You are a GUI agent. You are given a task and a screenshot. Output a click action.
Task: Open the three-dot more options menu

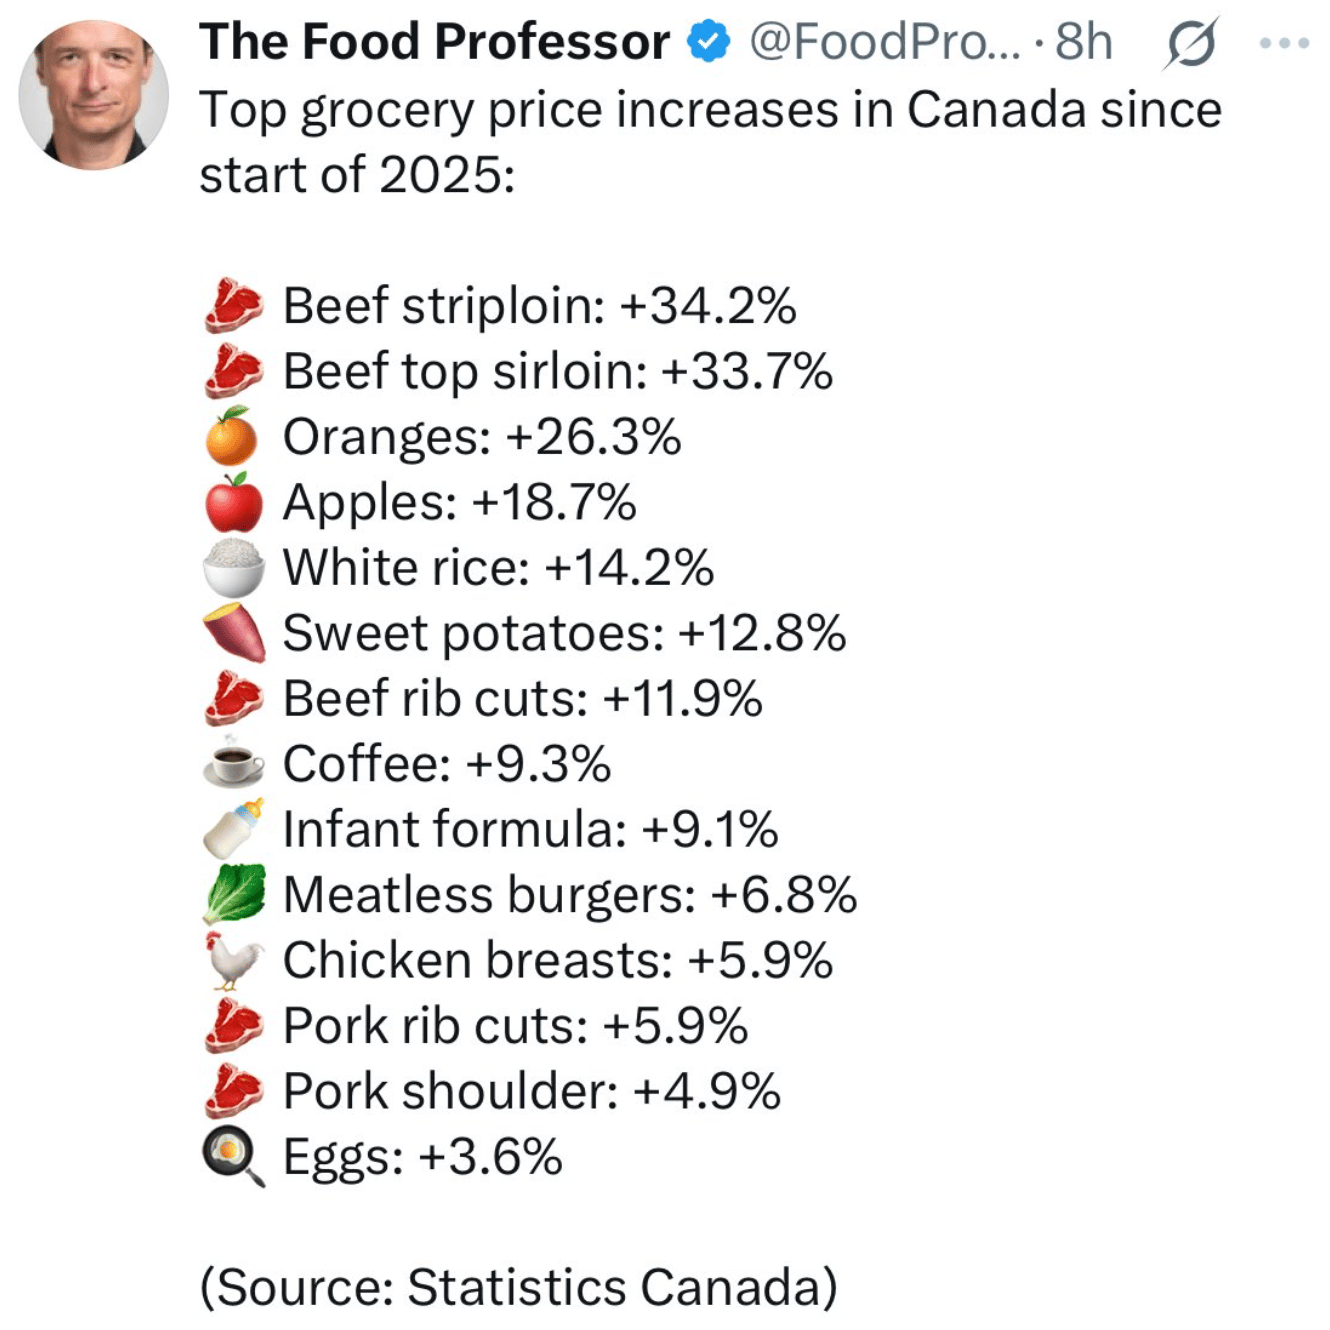[x=1284, y=43]
